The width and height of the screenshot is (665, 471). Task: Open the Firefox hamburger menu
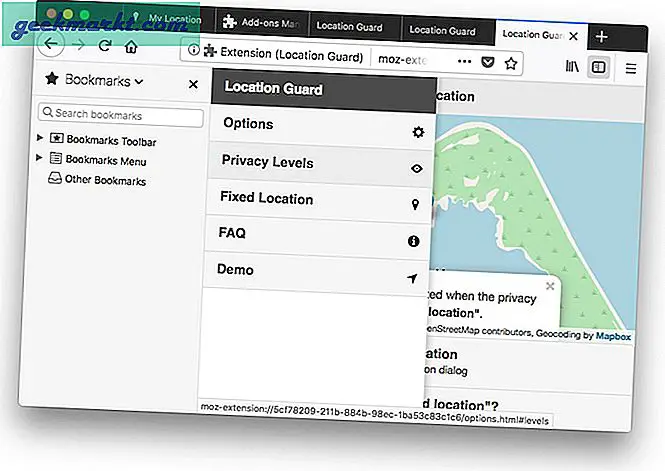(x=631, y=69)
